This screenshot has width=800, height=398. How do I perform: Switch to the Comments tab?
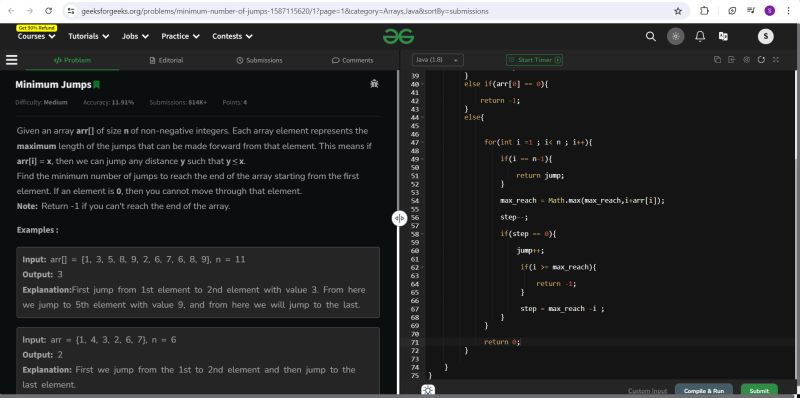[353, 60]
